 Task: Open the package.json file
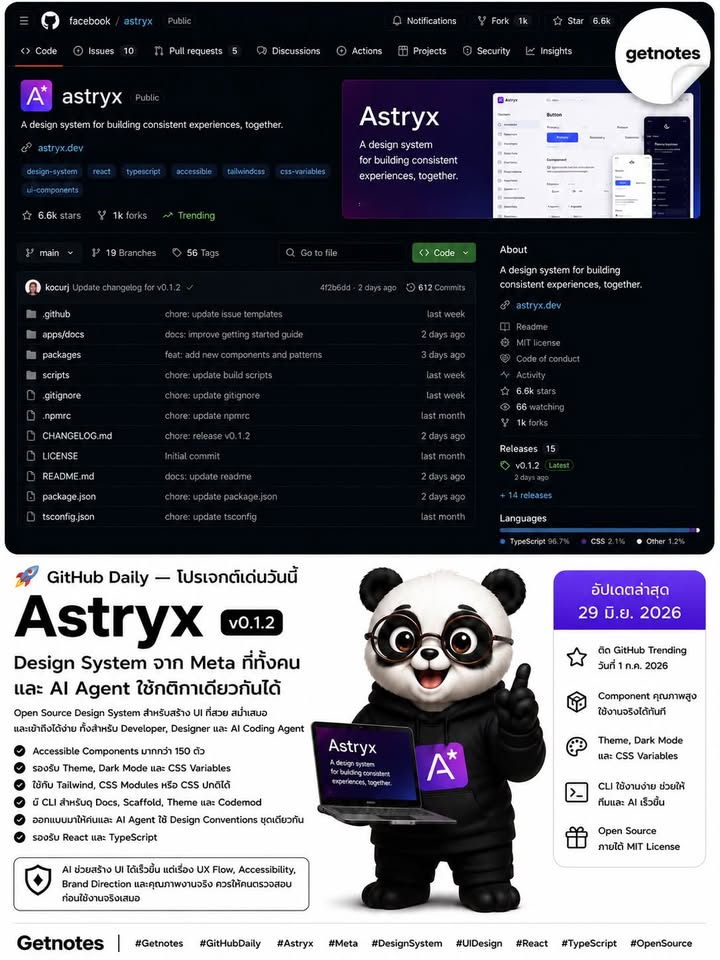click(x=69, y=496)
